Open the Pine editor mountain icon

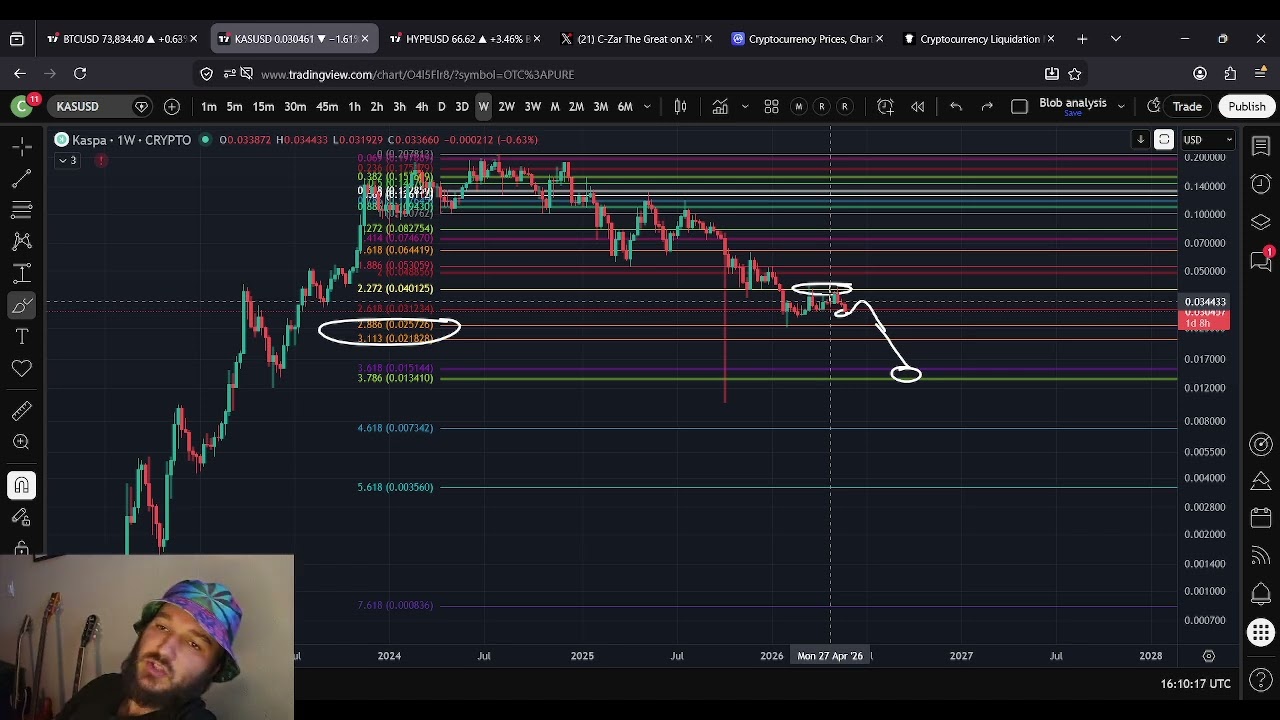click(x=1261, y=481)
